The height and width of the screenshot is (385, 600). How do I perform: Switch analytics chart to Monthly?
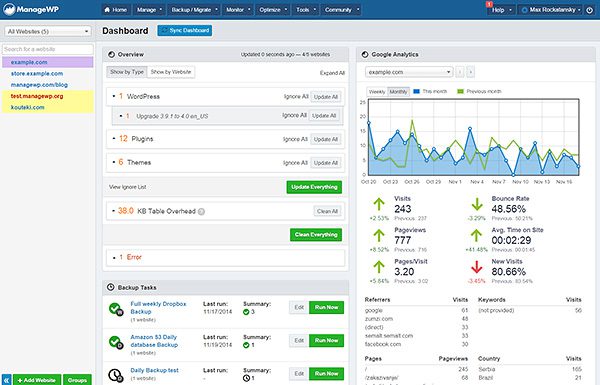point(398,92)
